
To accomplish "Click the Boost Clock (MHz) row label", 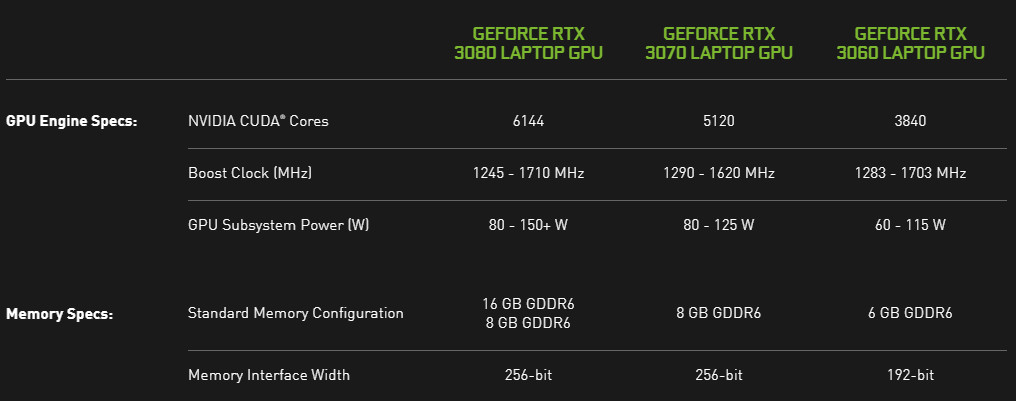I will pyautogui.click(x=250, y=173).
